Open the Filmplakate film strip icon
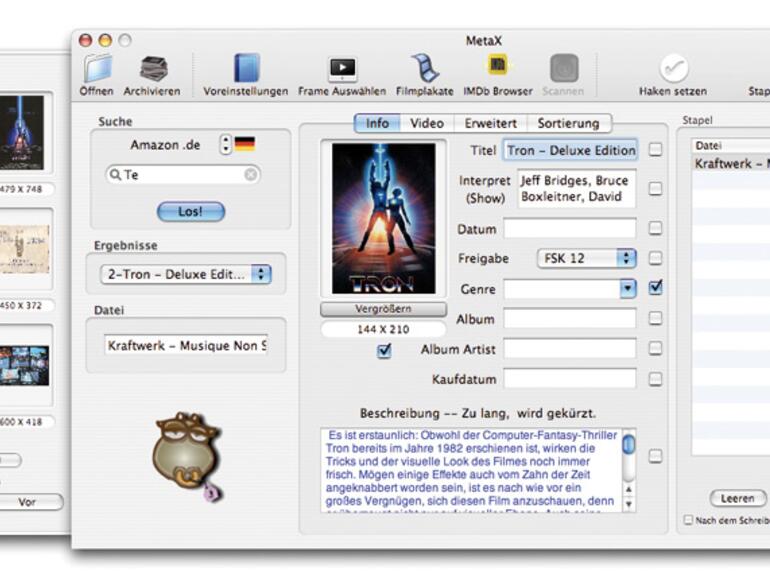Screen dimensions: 770x578 tap(424, 68)
